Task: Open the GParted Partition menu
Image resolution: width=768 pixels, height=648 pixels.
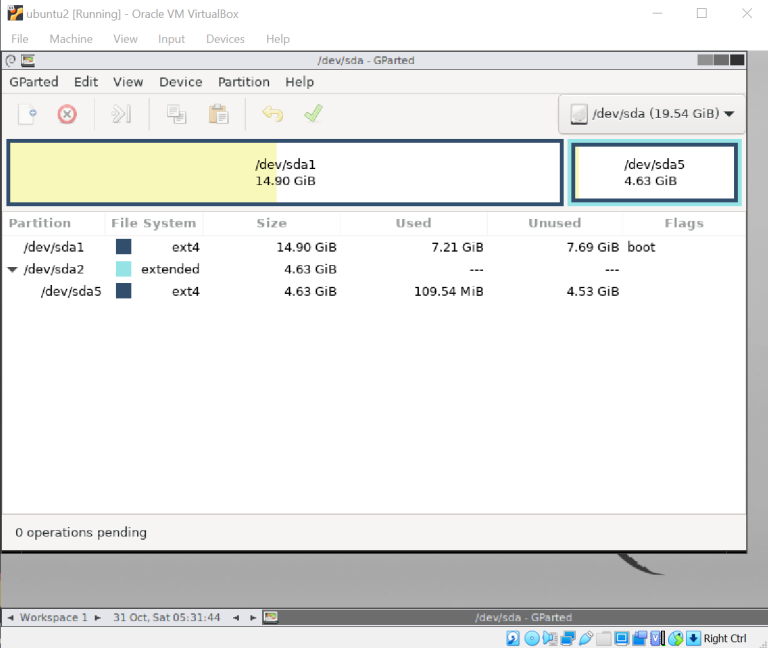Action: (243, 82)
